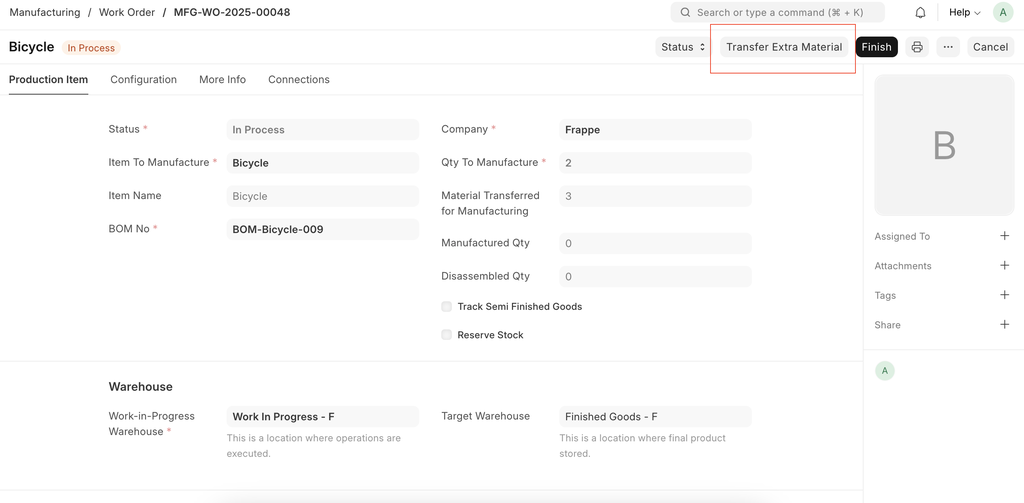The image size is (1024, 503).
Task: Add a tag with the plus icon
Action: click(1004, 295)
